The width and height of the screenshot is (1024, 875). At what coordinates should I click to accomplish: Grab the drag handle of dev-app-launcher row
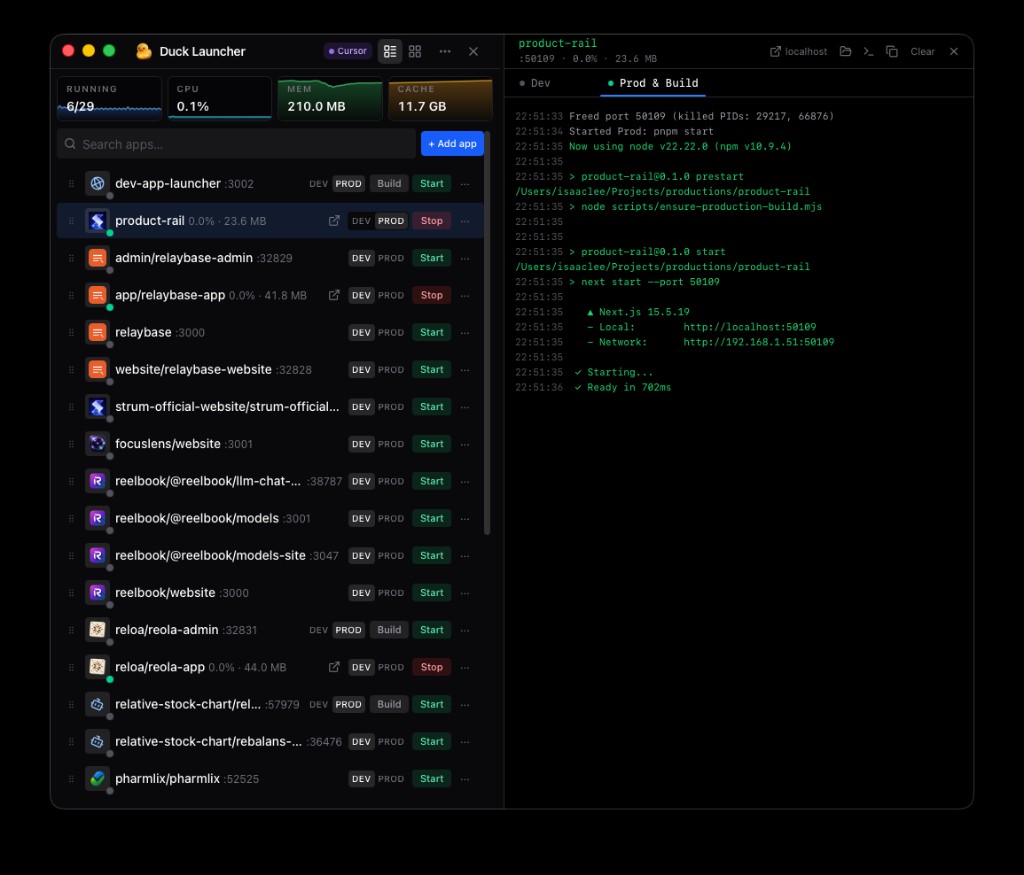coord(71,183)
